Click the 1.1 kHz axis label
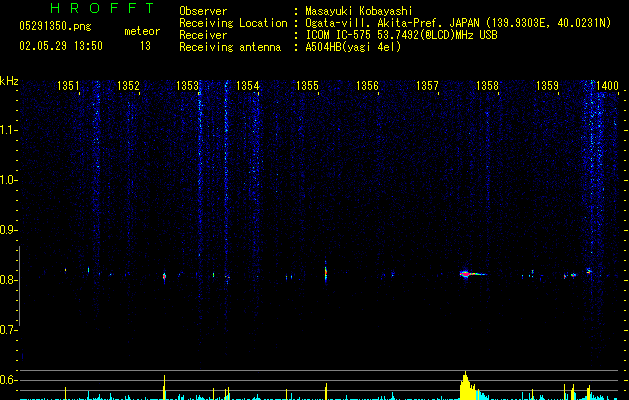 coord(9,130)
